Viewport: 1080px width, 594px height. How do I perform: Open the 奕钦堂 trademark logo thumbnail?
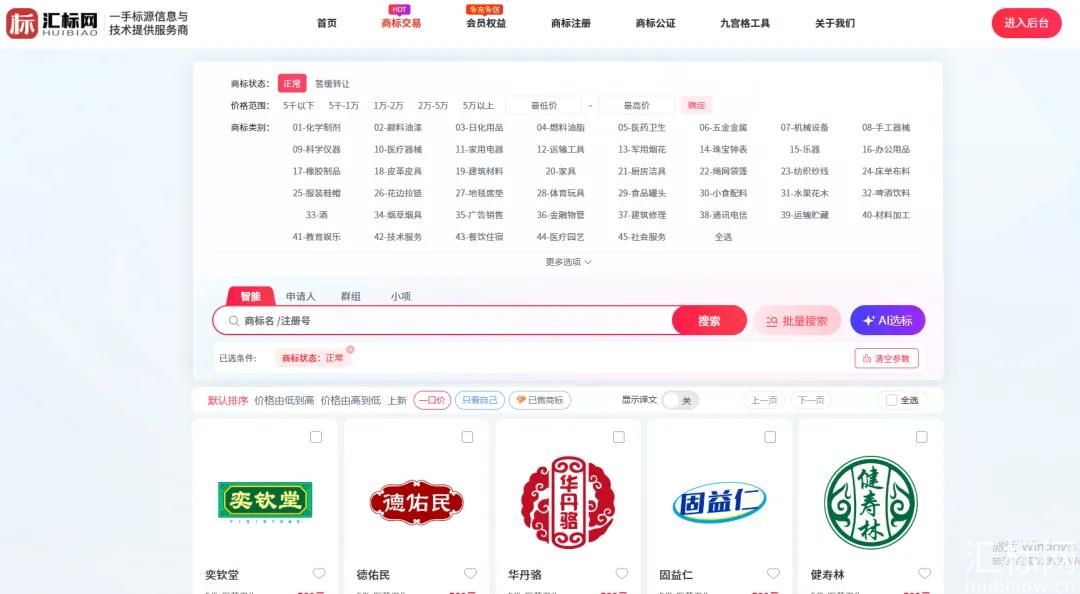coord(265,502)
